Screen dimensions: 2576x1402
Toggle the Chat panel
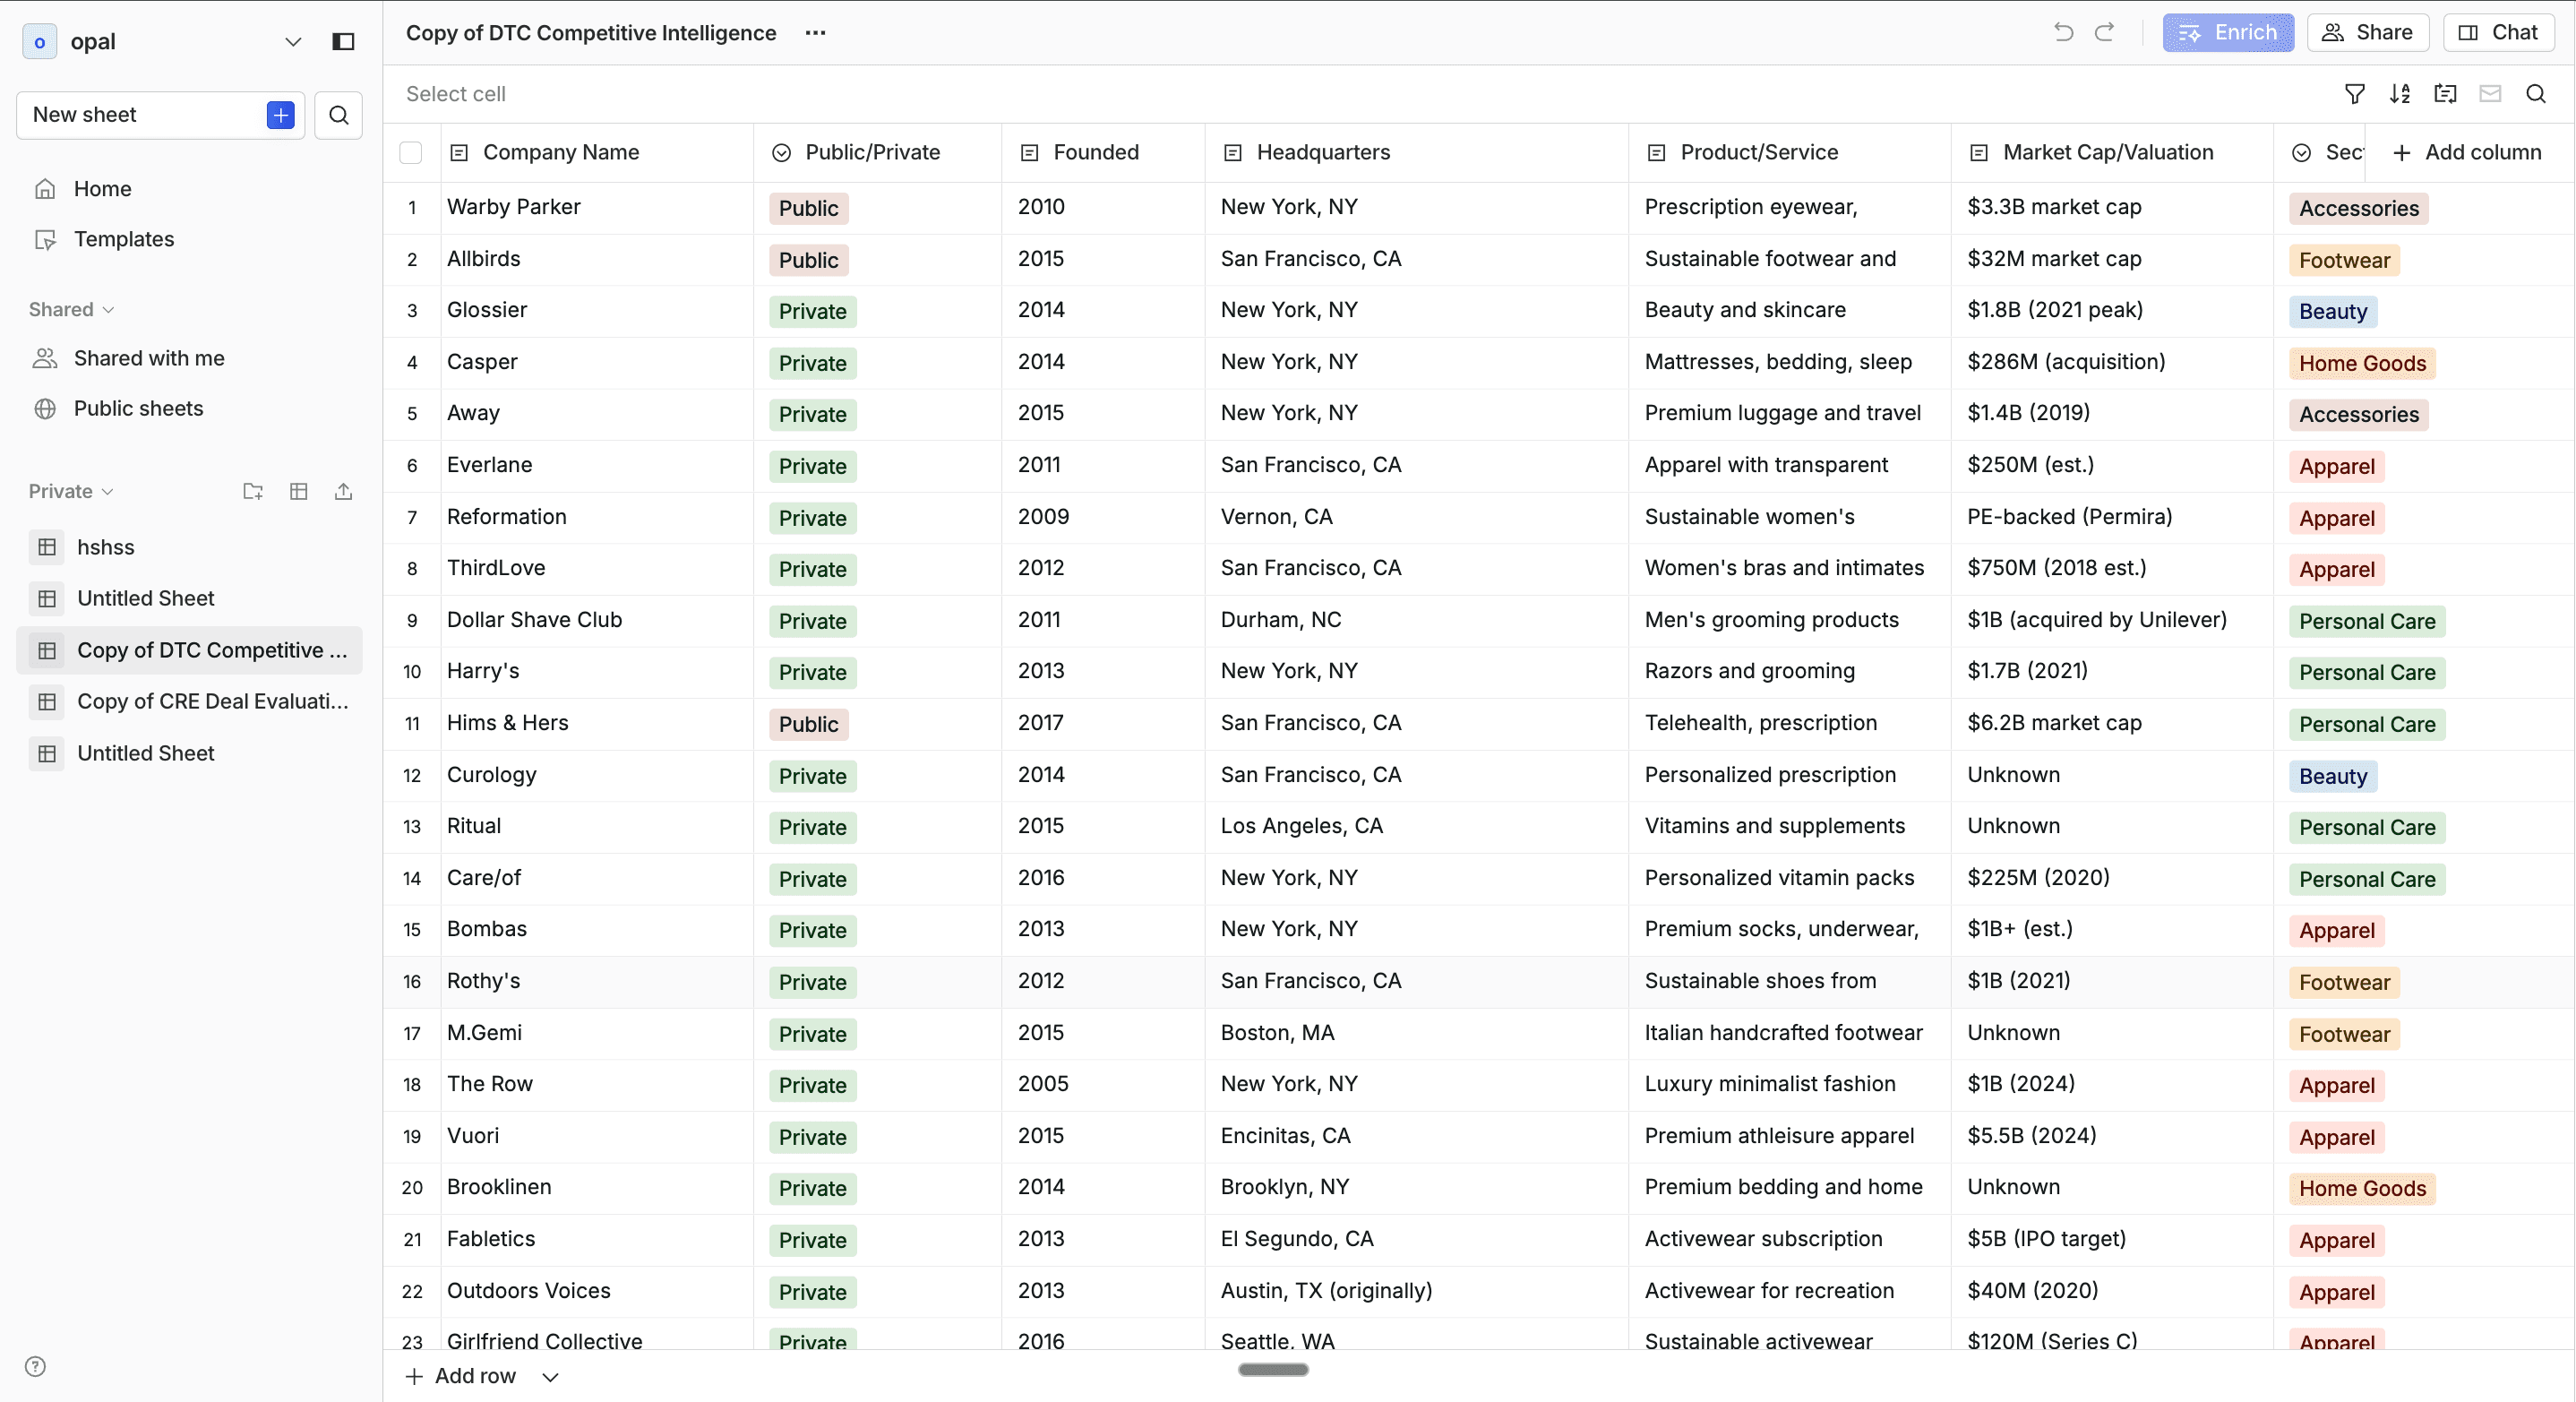[x=2497, y=32]
